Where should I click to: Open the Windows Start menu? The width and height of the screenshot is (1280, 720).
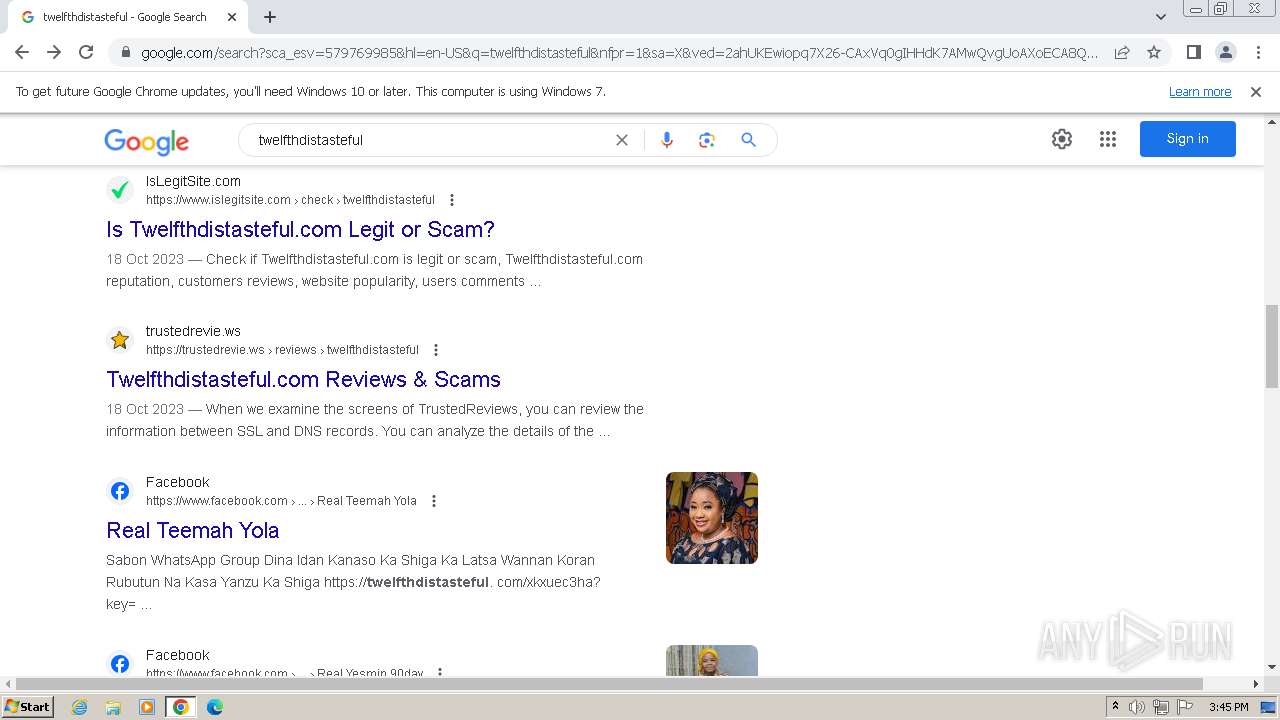tap(28, 707)
